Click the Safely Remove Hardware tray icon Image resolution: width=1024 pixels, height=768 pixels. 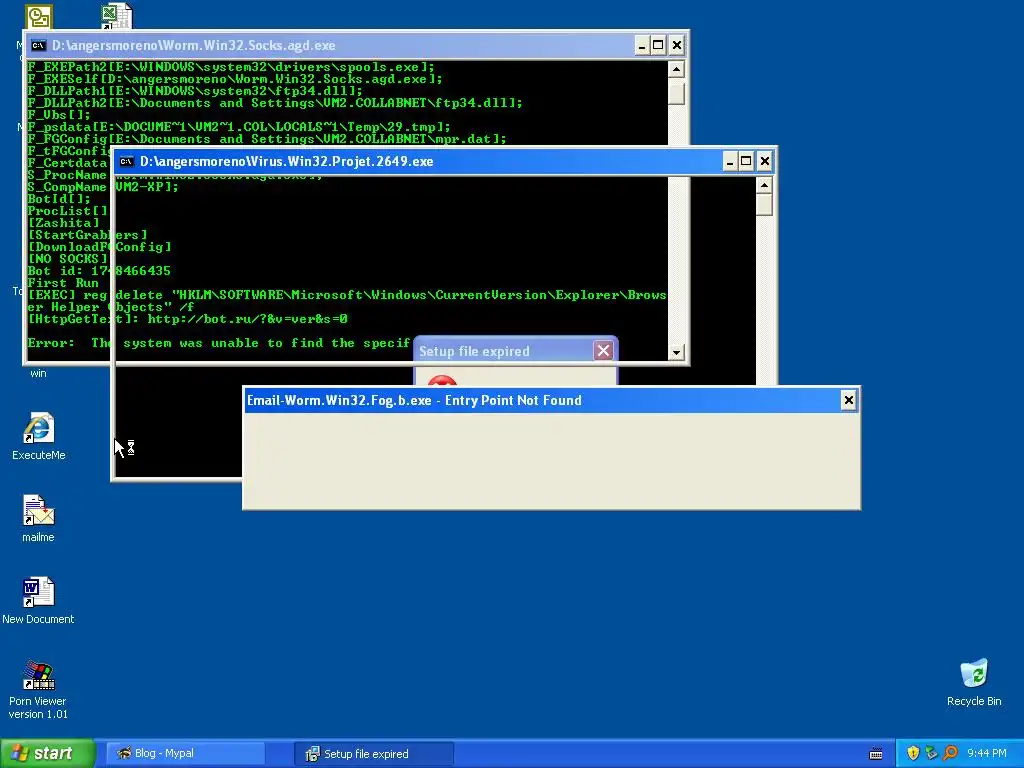click(x=931, y=753)
